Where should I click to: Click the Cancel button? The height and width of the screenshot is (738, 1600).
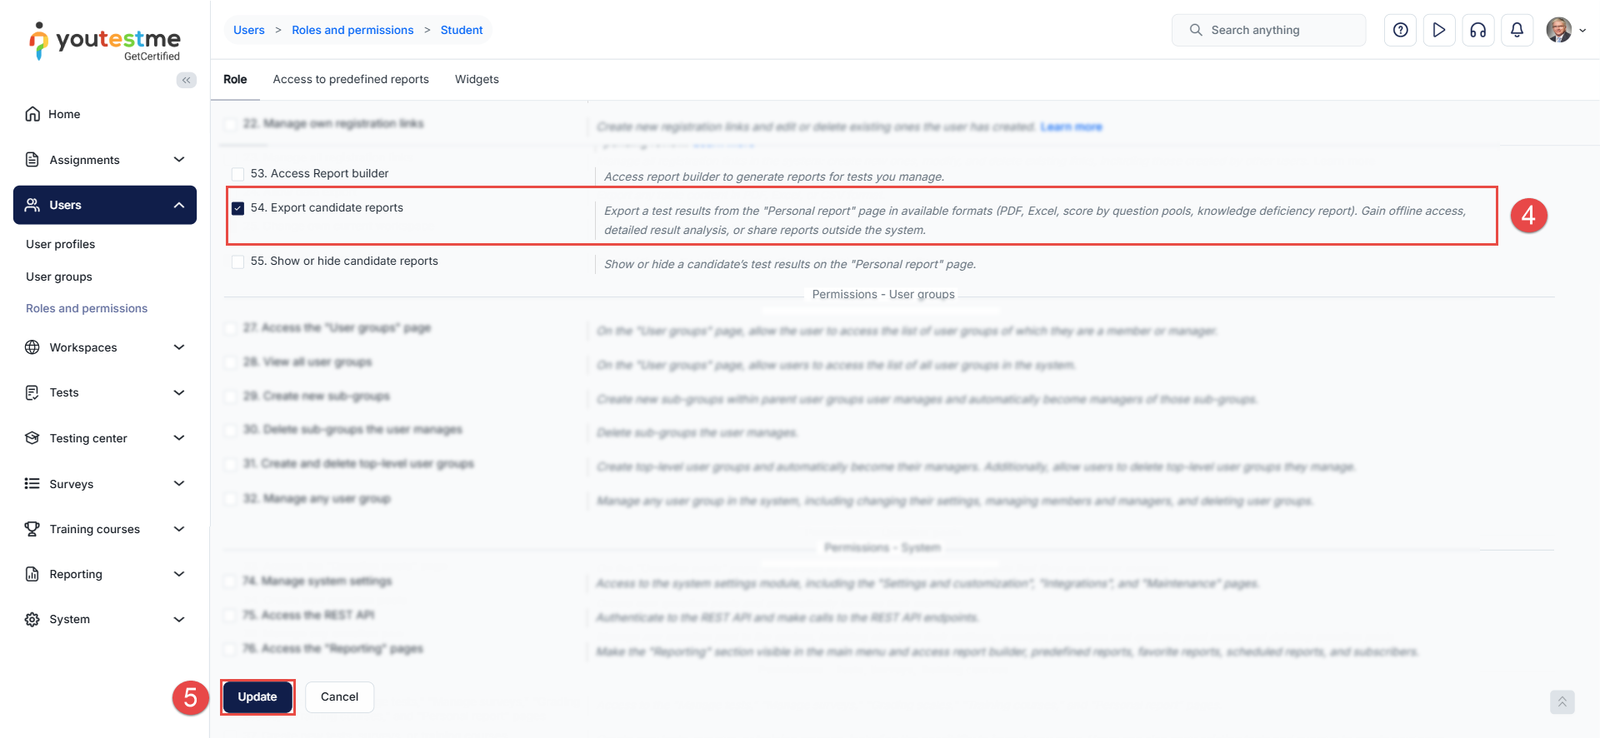[x=339, y=697]
